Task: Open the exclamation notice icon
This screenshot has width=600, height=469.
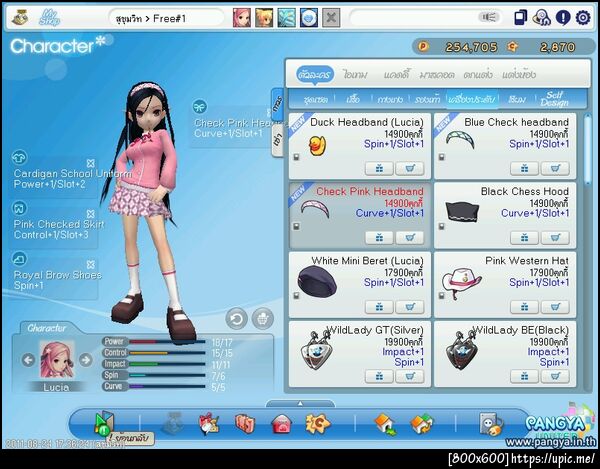Action: pyautogui.click(x=563, y=18)
